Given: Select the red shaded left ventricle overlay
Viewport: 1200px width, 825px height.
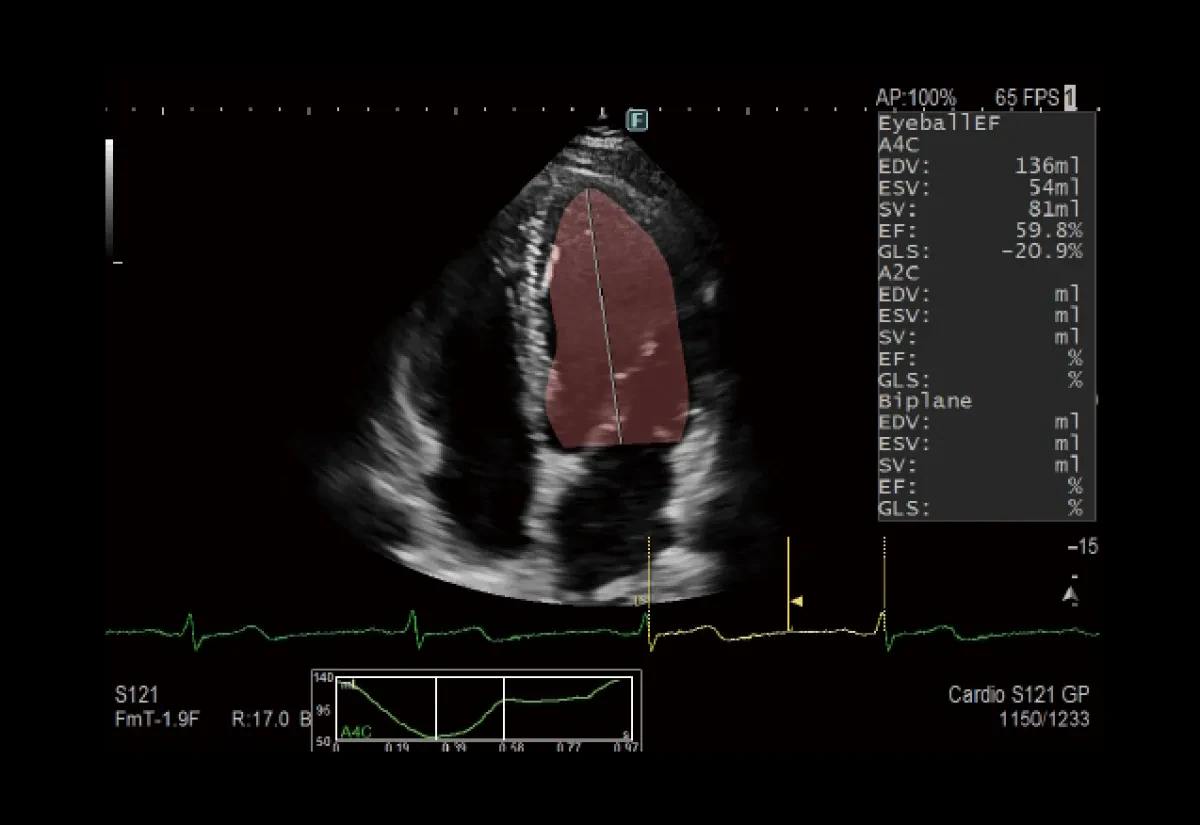Looking at the screenshot, I should click(x=617, y=318).
